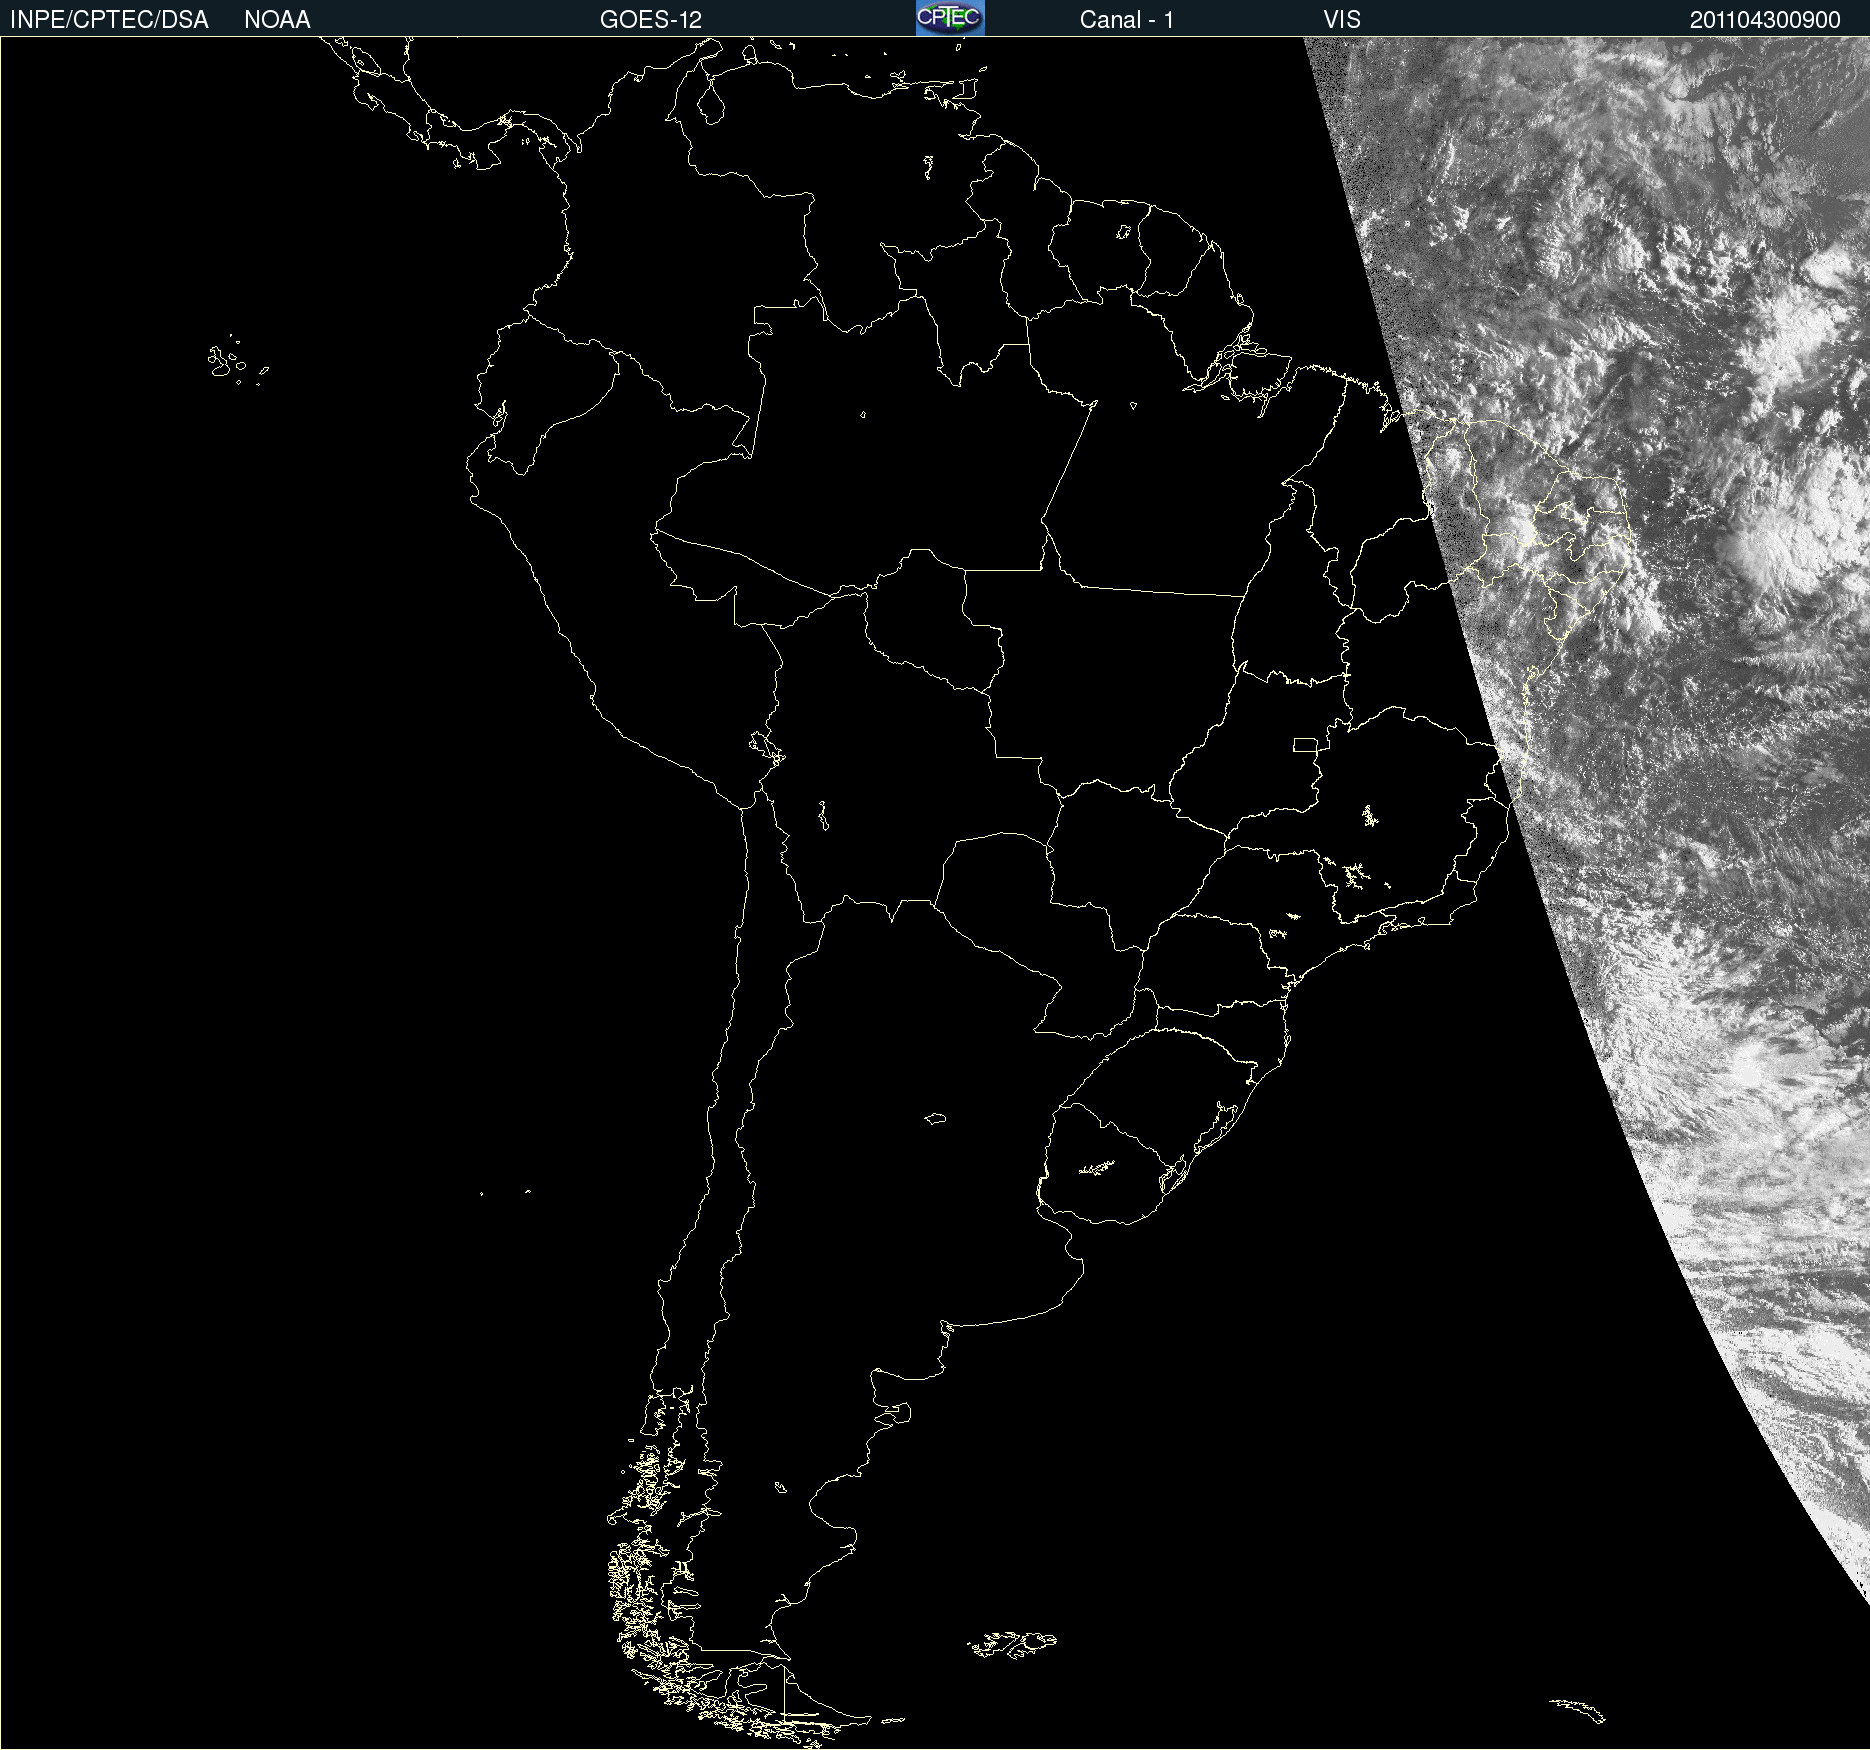The width and height of the screenshot is (1870, 1750).
Task: Click the CPTEC logo in header
Action: (950, 18)
